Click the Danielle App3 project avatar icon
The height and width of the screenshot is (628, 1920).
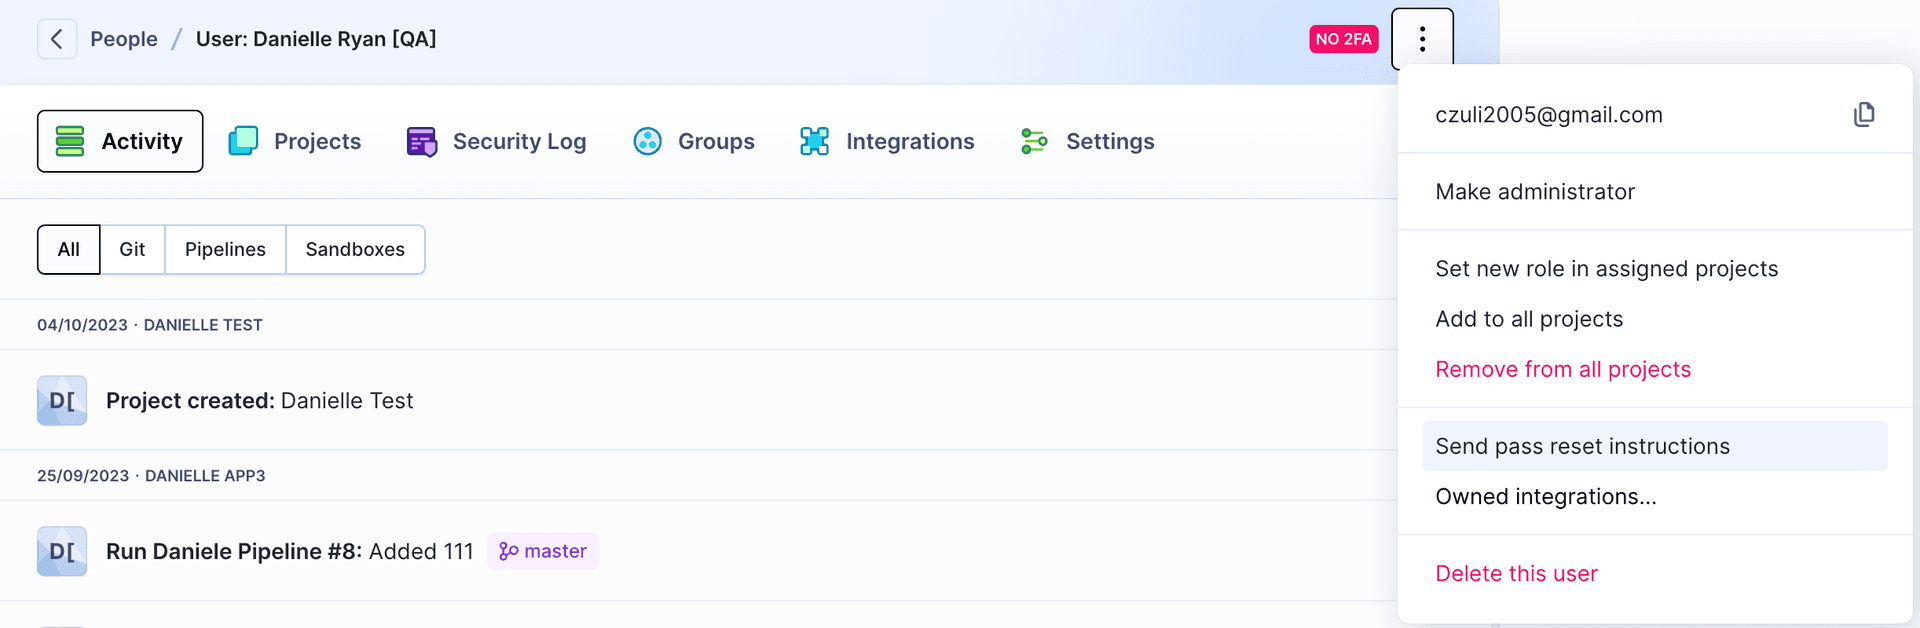coord(62,552)
